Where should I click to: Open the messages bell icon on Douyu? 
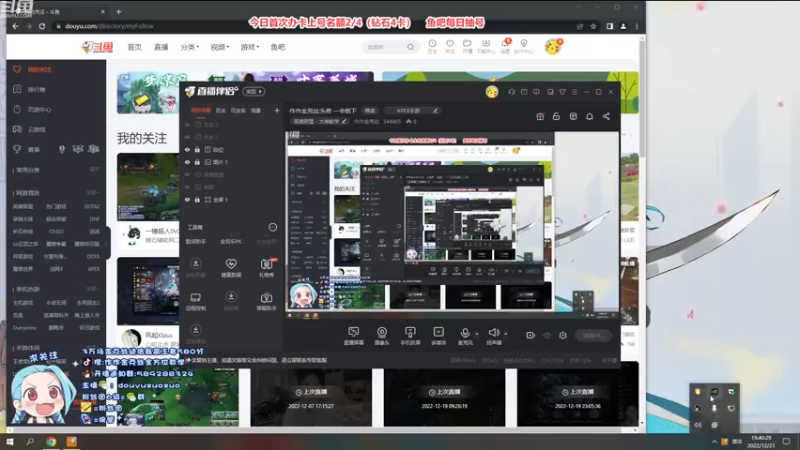coord(505,46)
